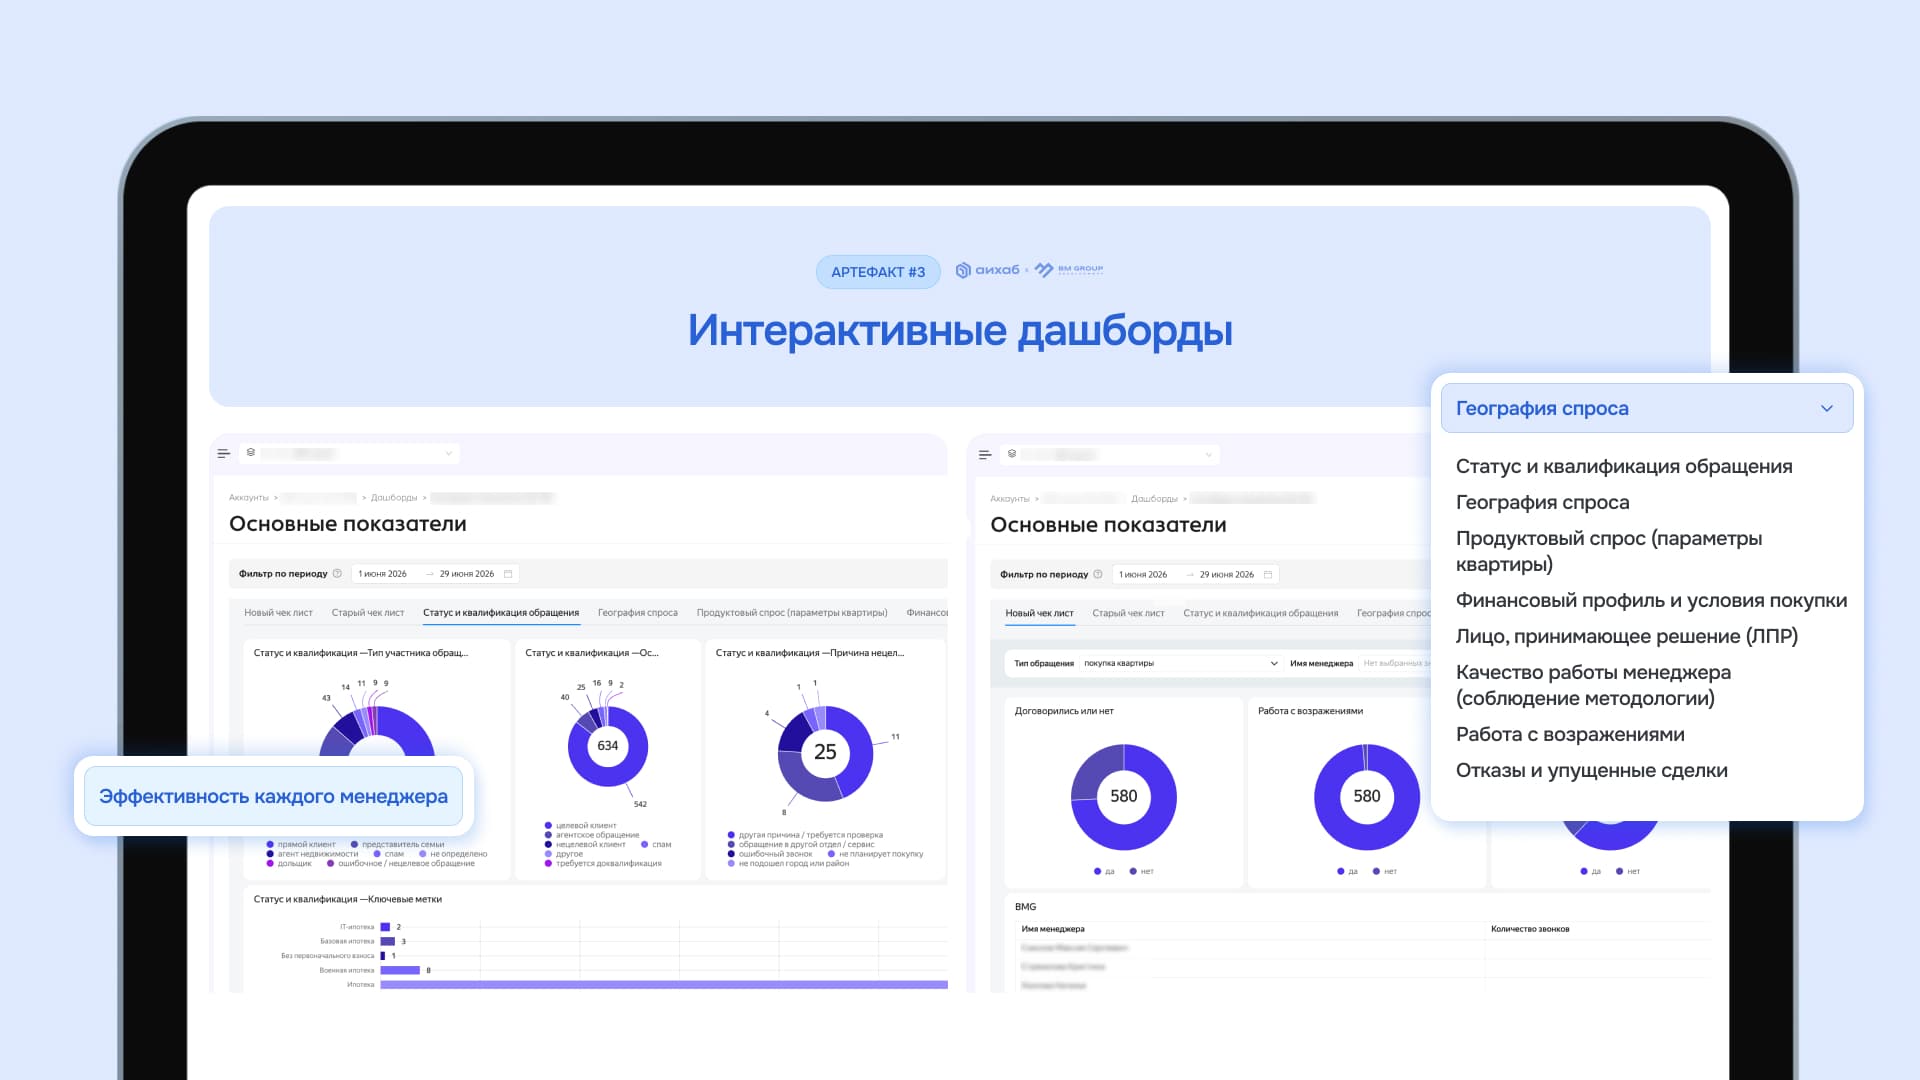Click the period filter help icon, left dashboard
Screen dimensions: 1920x1080
337,574
